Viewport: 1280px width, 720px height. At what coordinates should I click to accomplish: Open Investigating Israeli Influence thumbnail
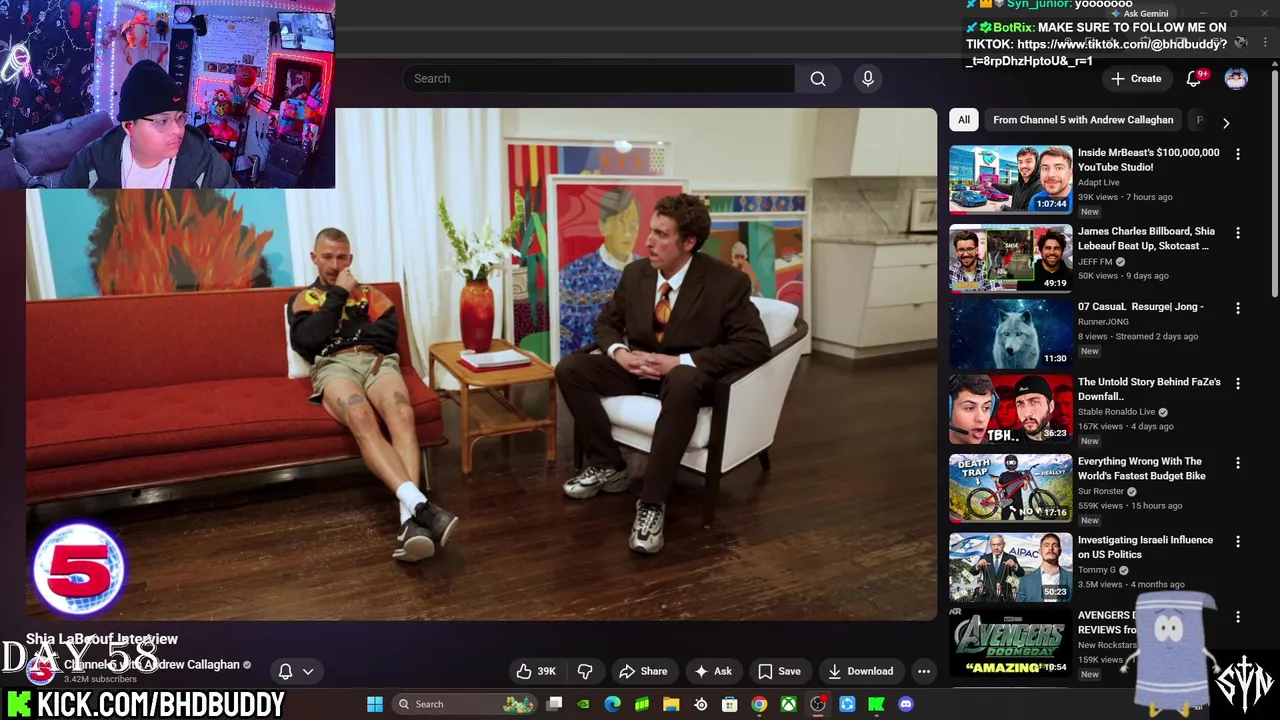[1011, 567]
